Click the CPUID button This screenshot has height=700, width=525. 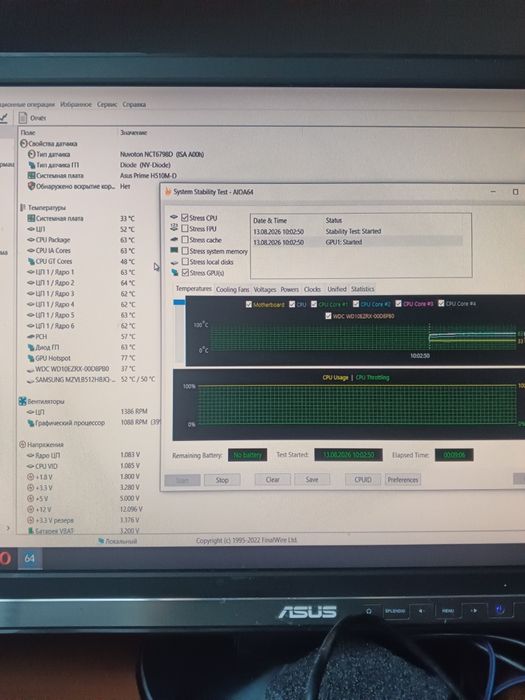pos(363,479)
